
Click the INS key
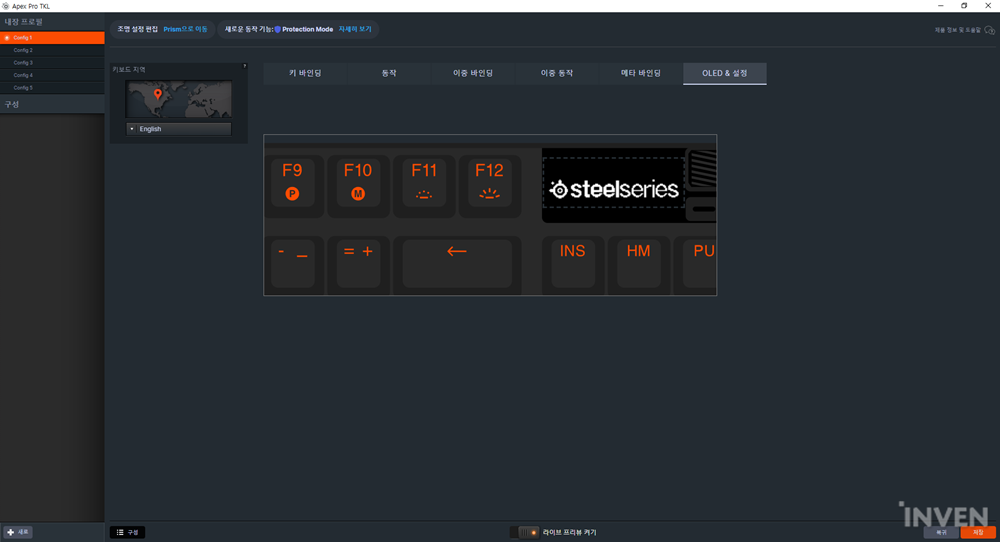click(573, 263)
